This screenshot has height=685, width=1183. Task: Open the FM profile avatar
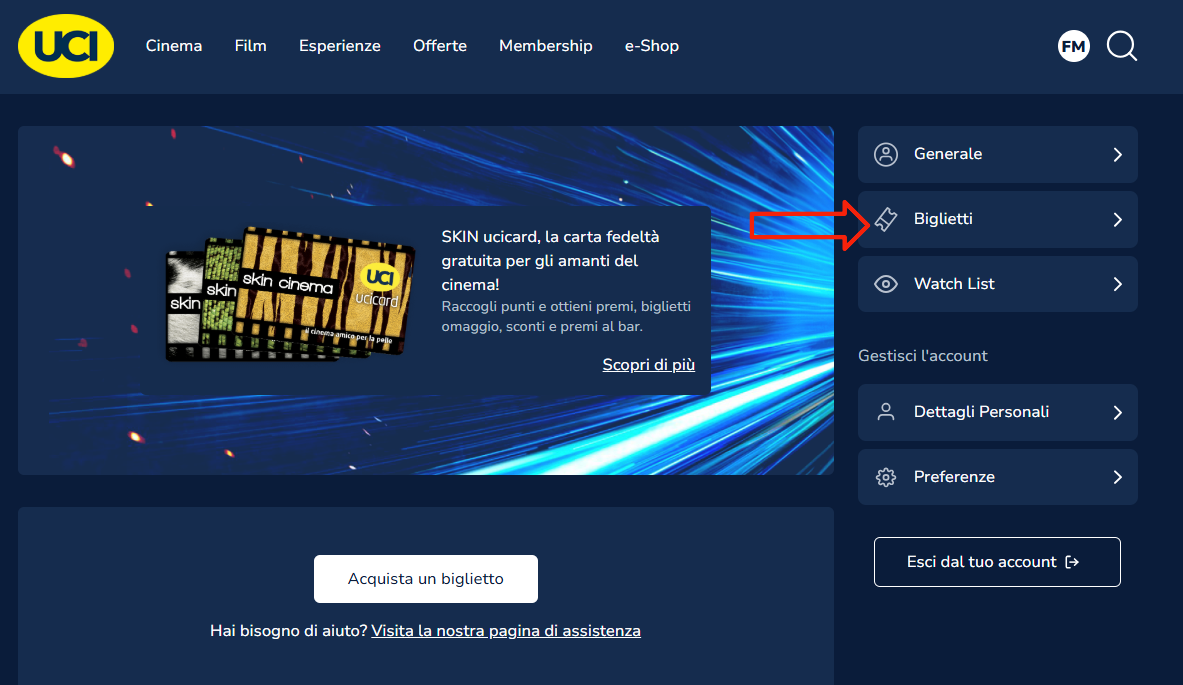[1074, 46]
